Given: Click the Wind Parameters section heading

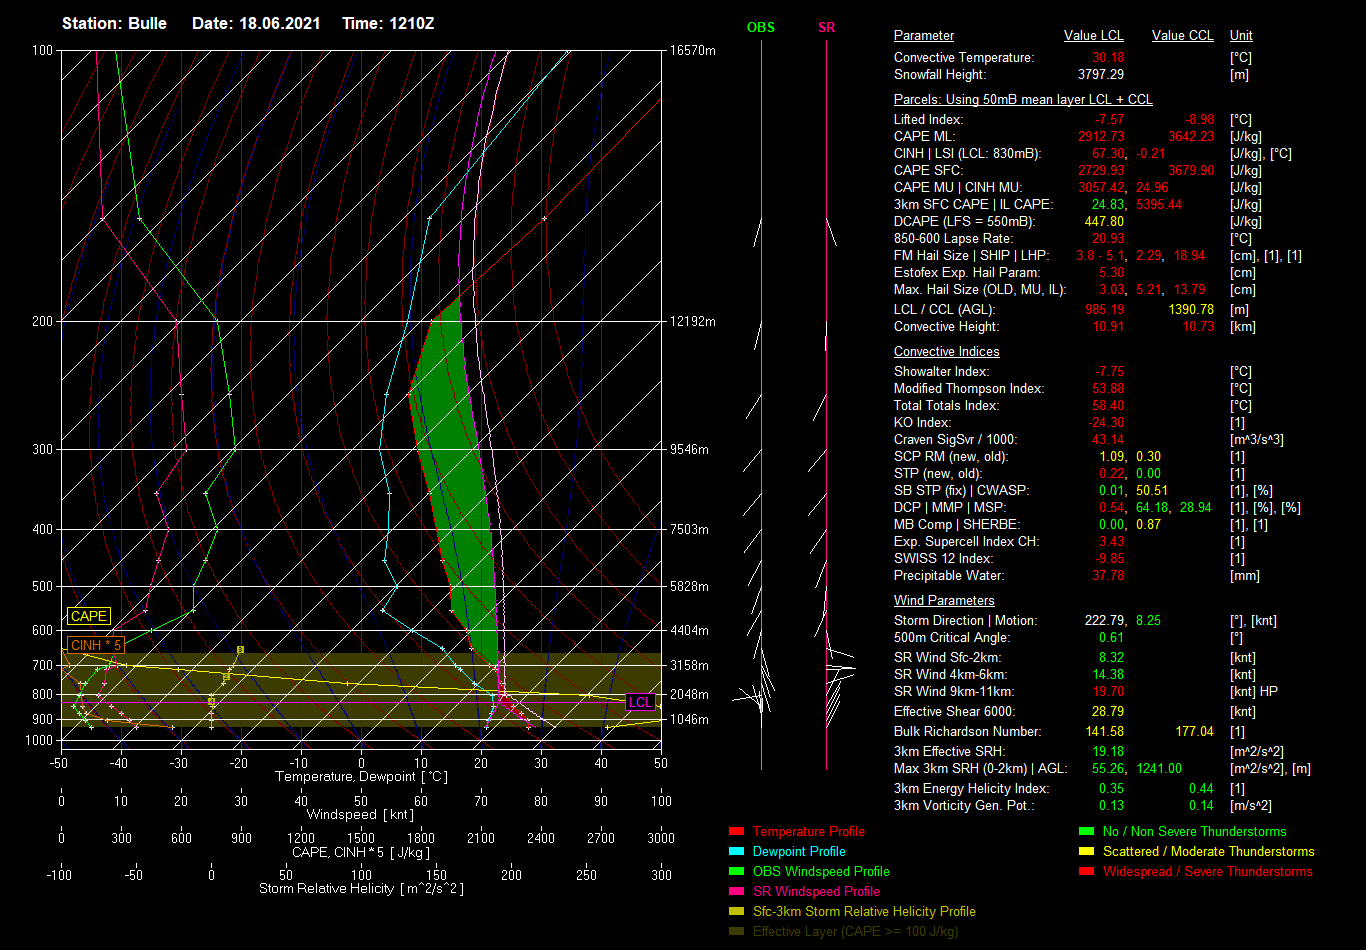Looking at the screenshot, I should pos(944,601).
